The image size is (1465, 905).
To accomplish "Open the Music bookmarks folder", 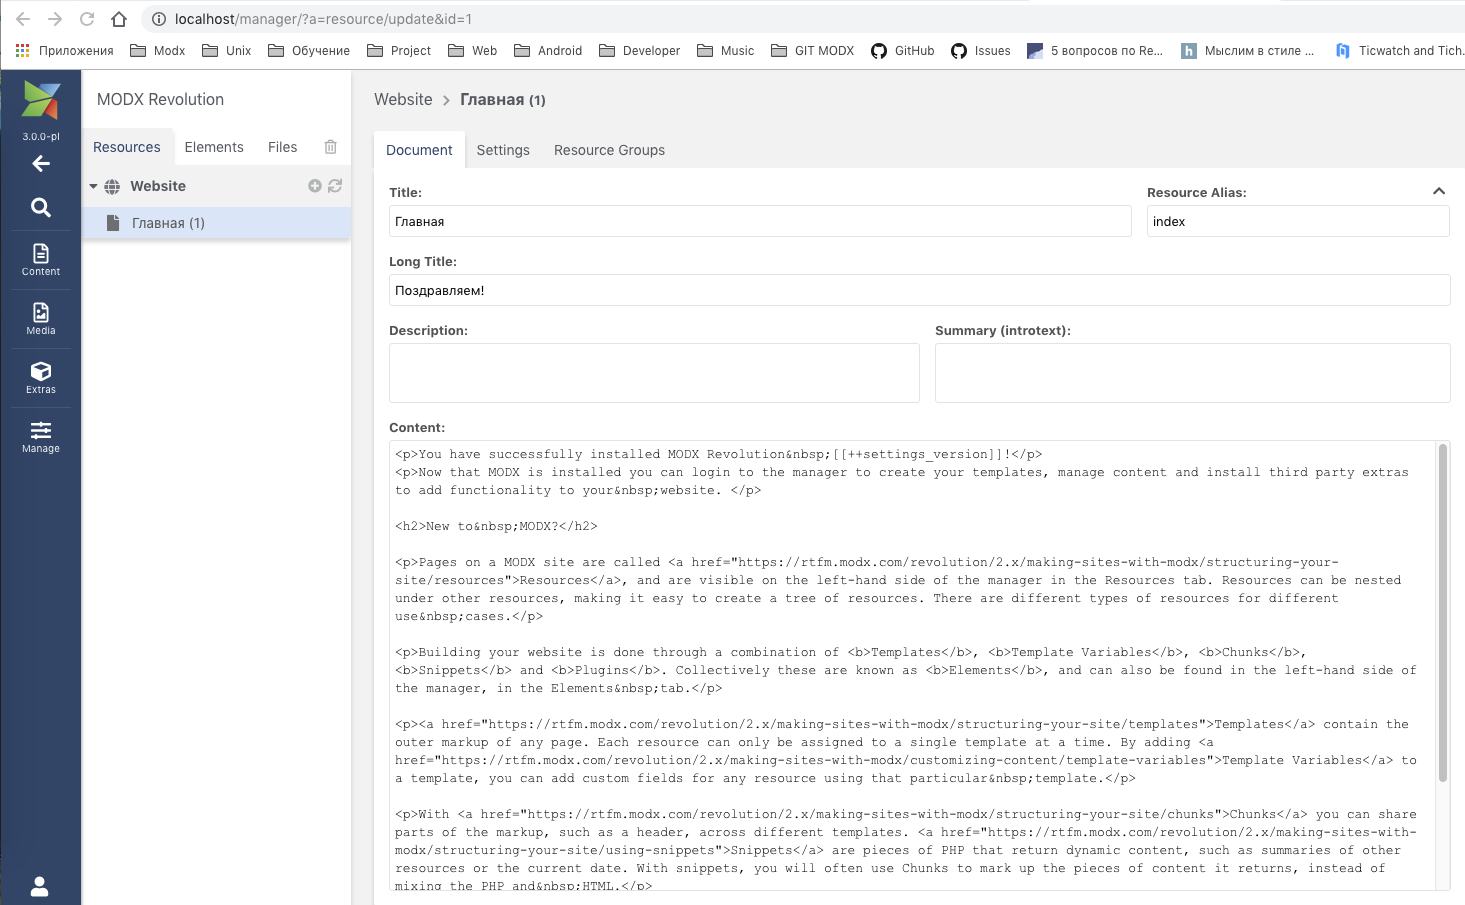I will [726, 50].
